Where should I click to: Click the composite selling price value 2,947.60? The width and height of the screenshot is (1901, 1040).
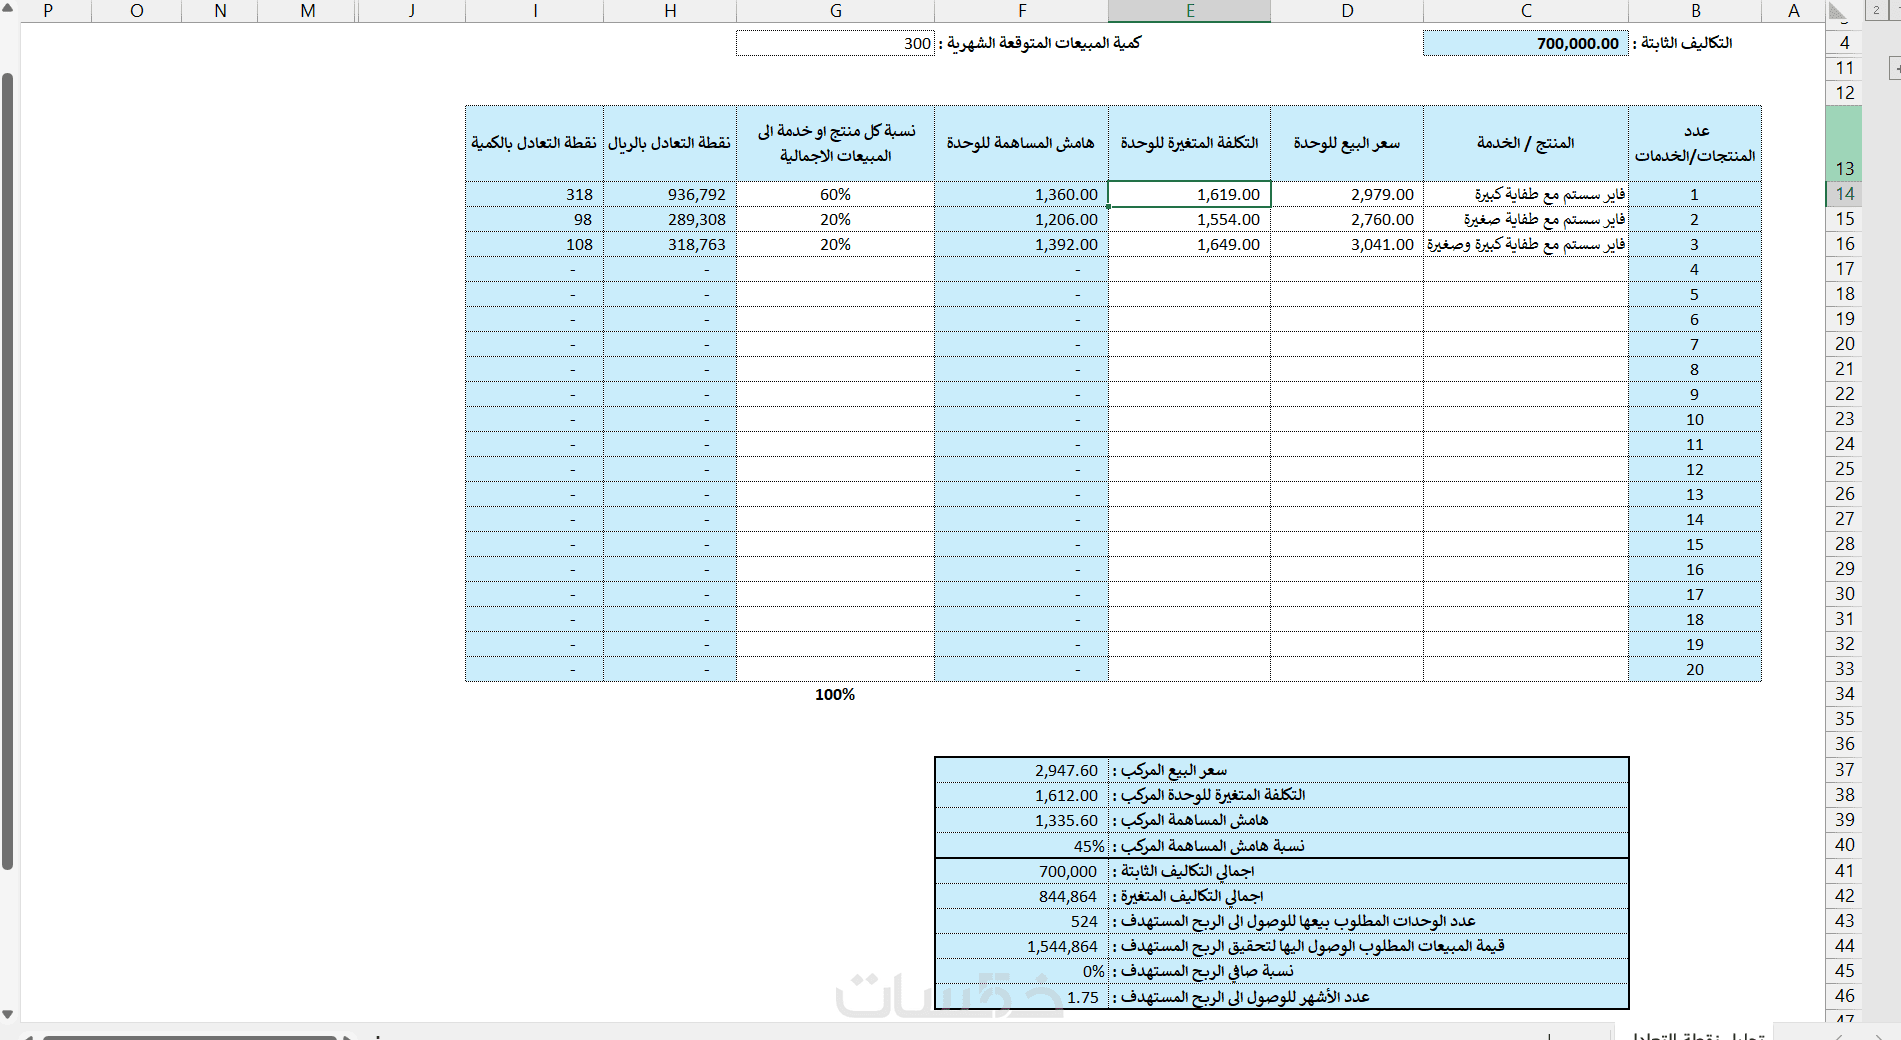click(1022, 770)
